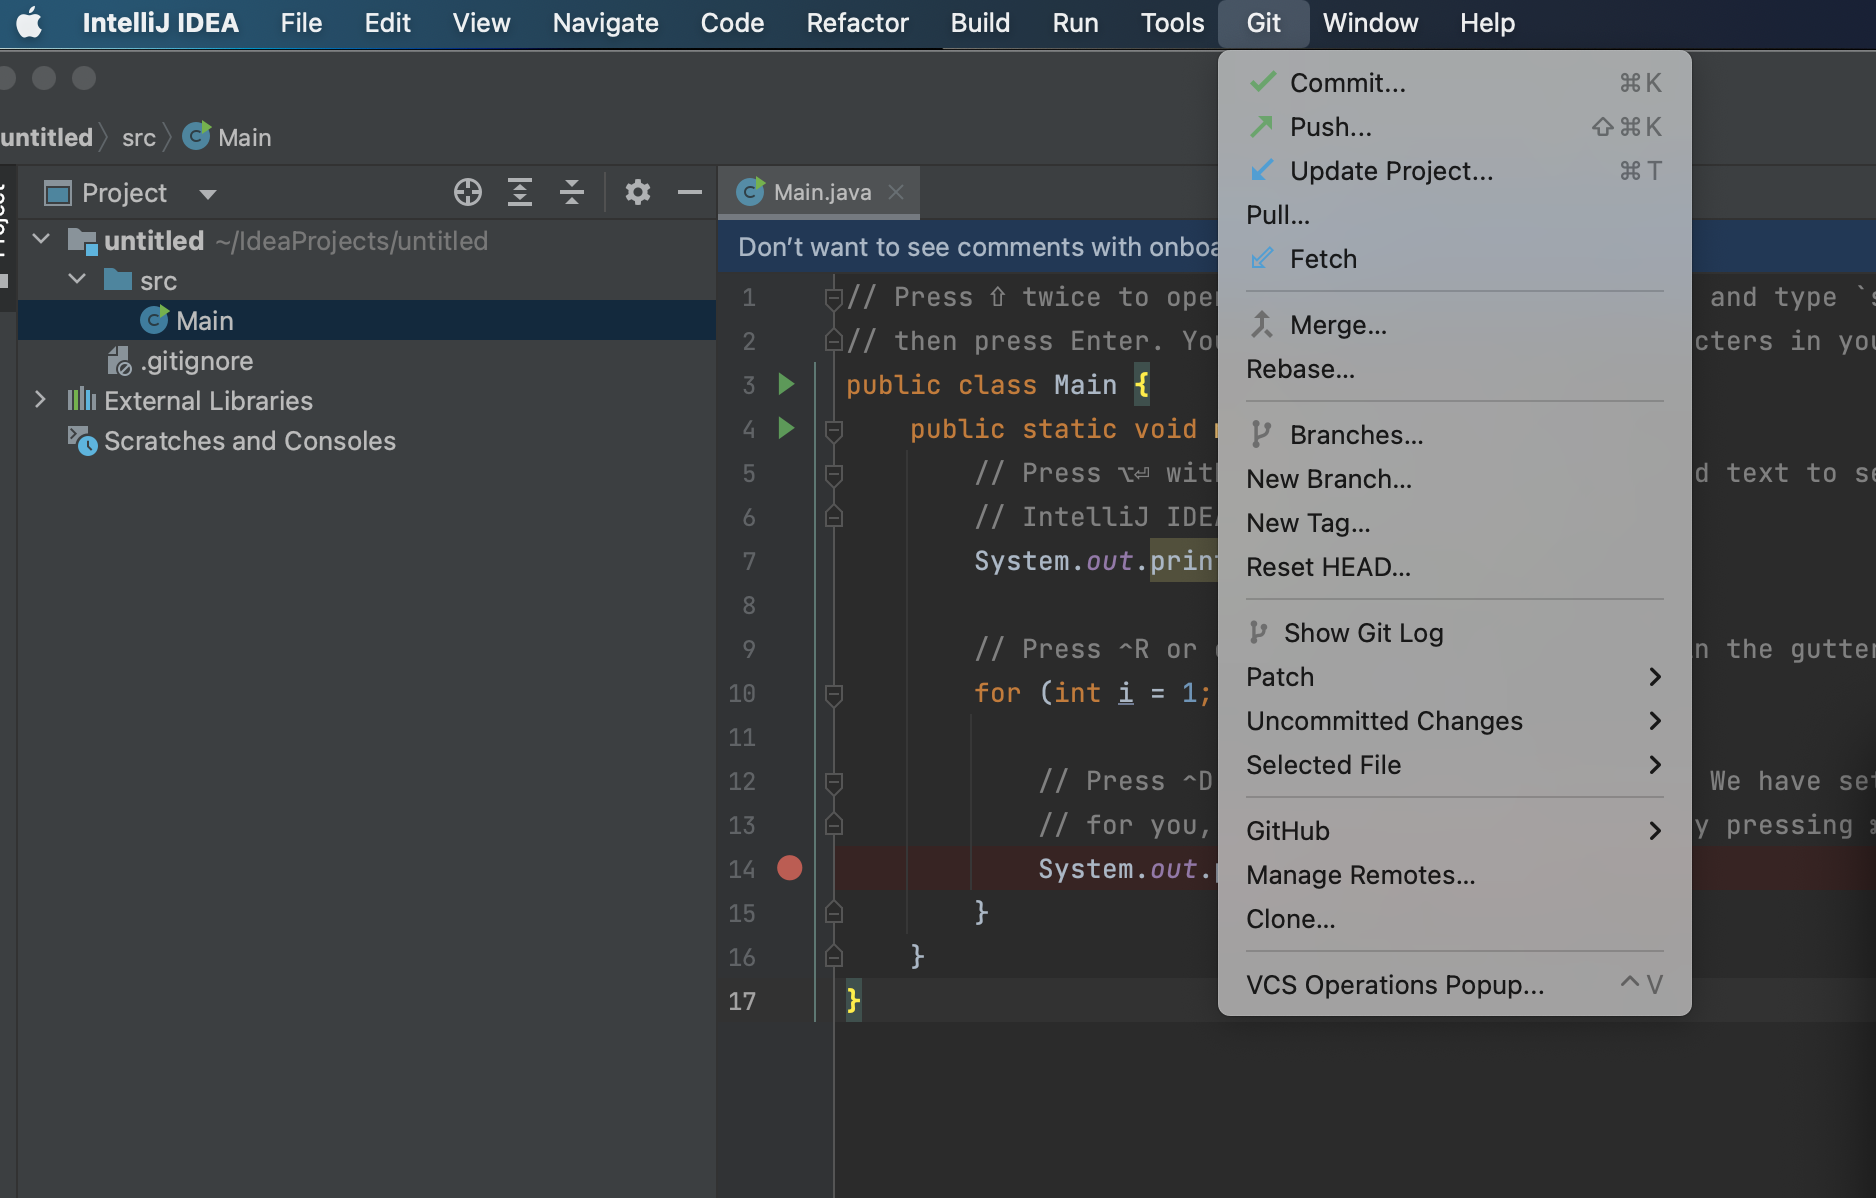This screenshot has width=1876, height=1198.
Task: Expand the GitHub submenu
Action: pos(1655,831)
